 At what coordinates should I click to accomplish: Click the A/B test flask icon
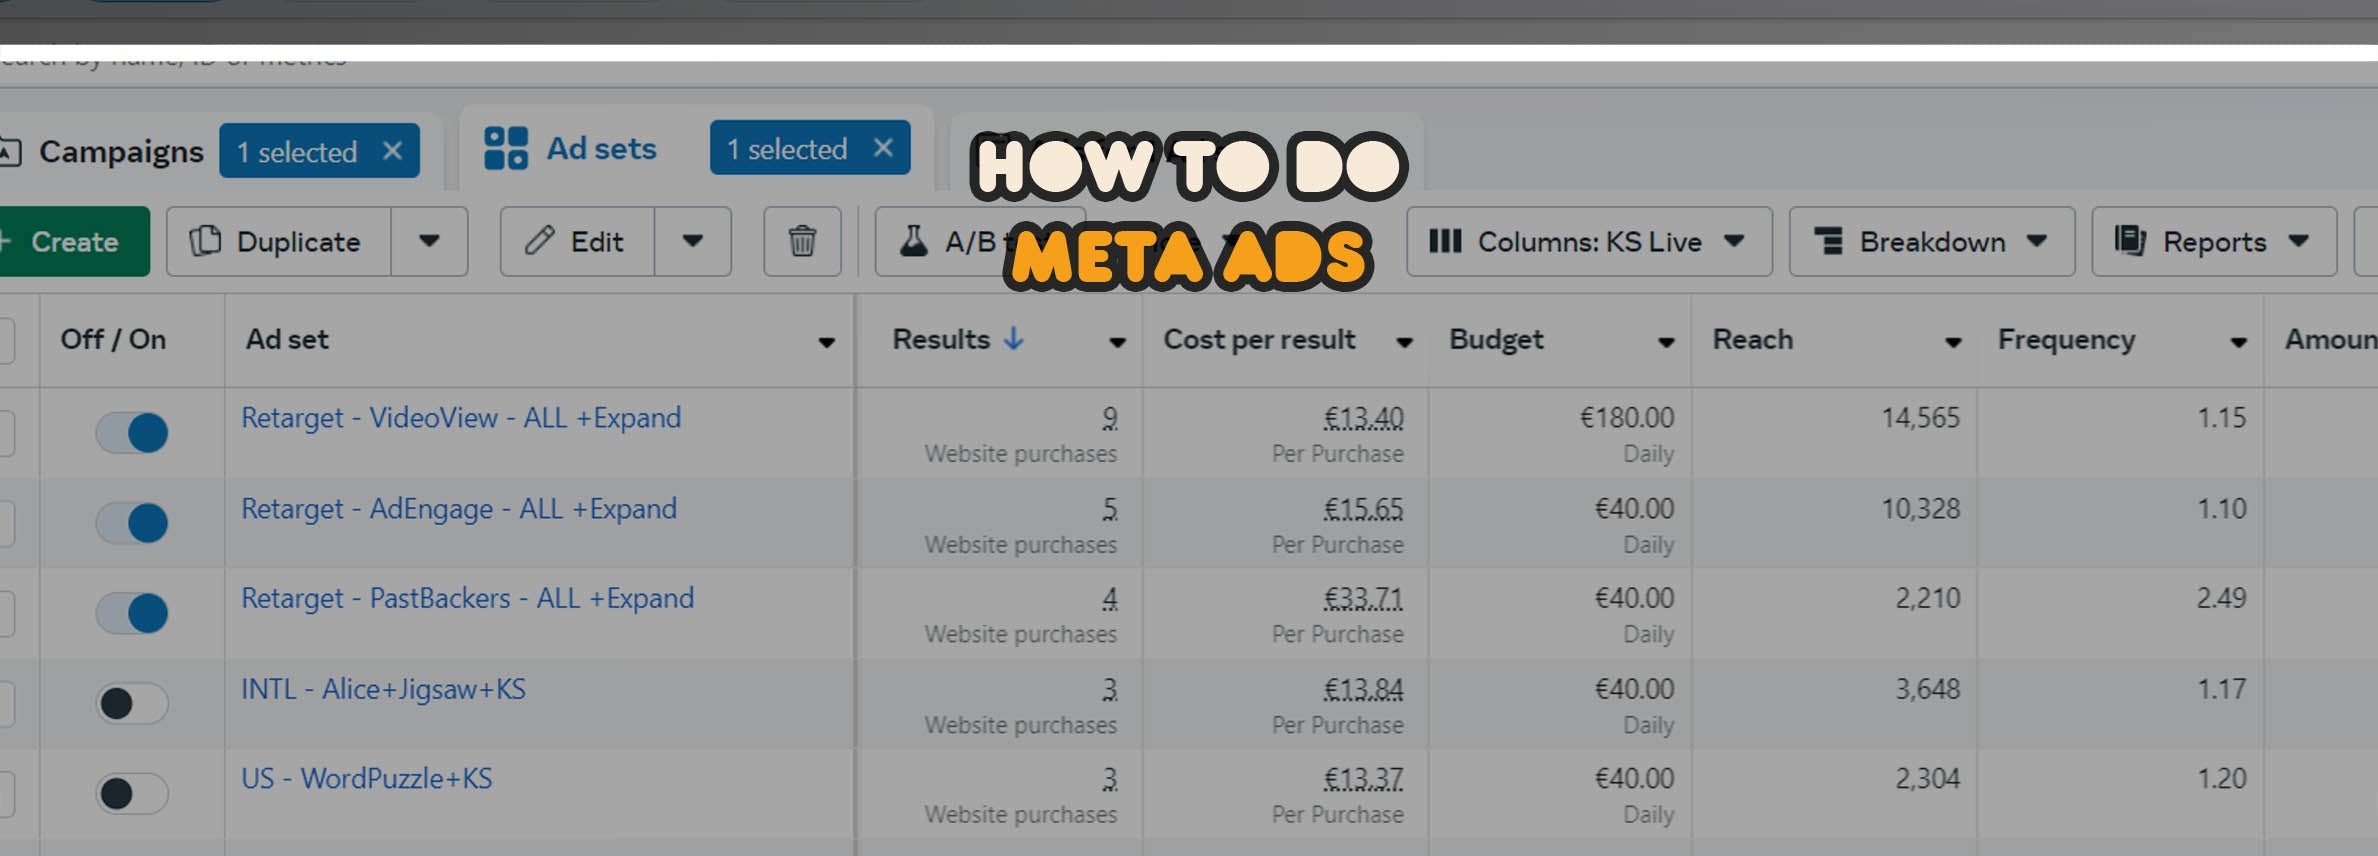(x=913, y=242)
